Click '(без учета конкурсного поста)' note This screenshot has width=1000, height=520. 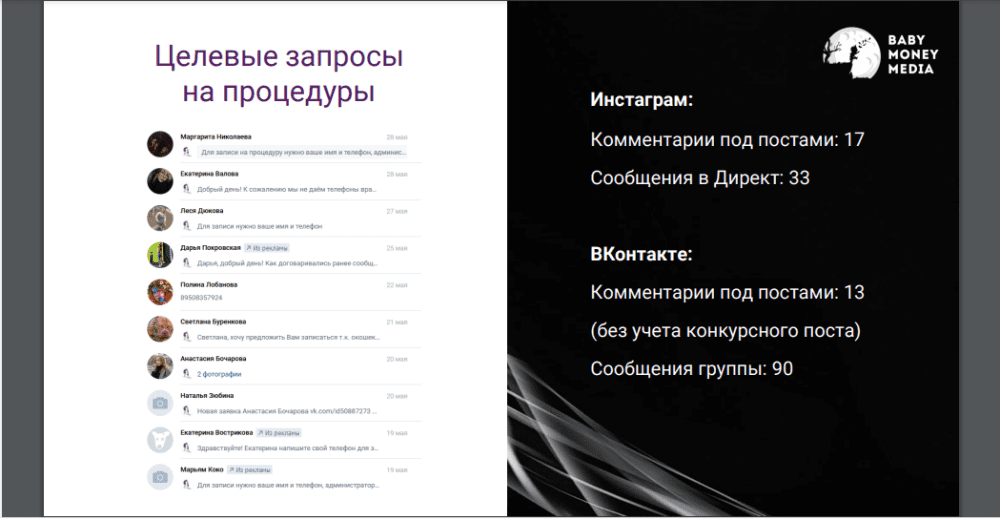point(726,331)
